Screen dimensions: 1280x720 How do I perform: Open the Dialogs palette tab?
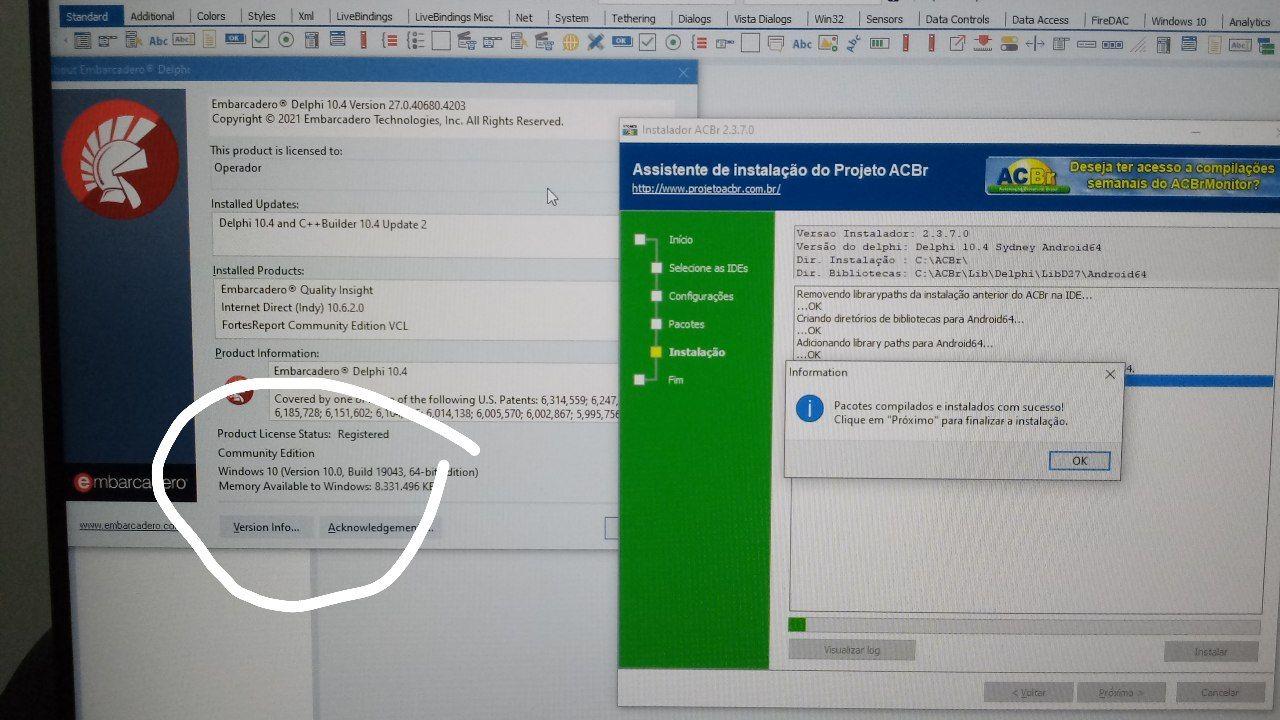695,18
